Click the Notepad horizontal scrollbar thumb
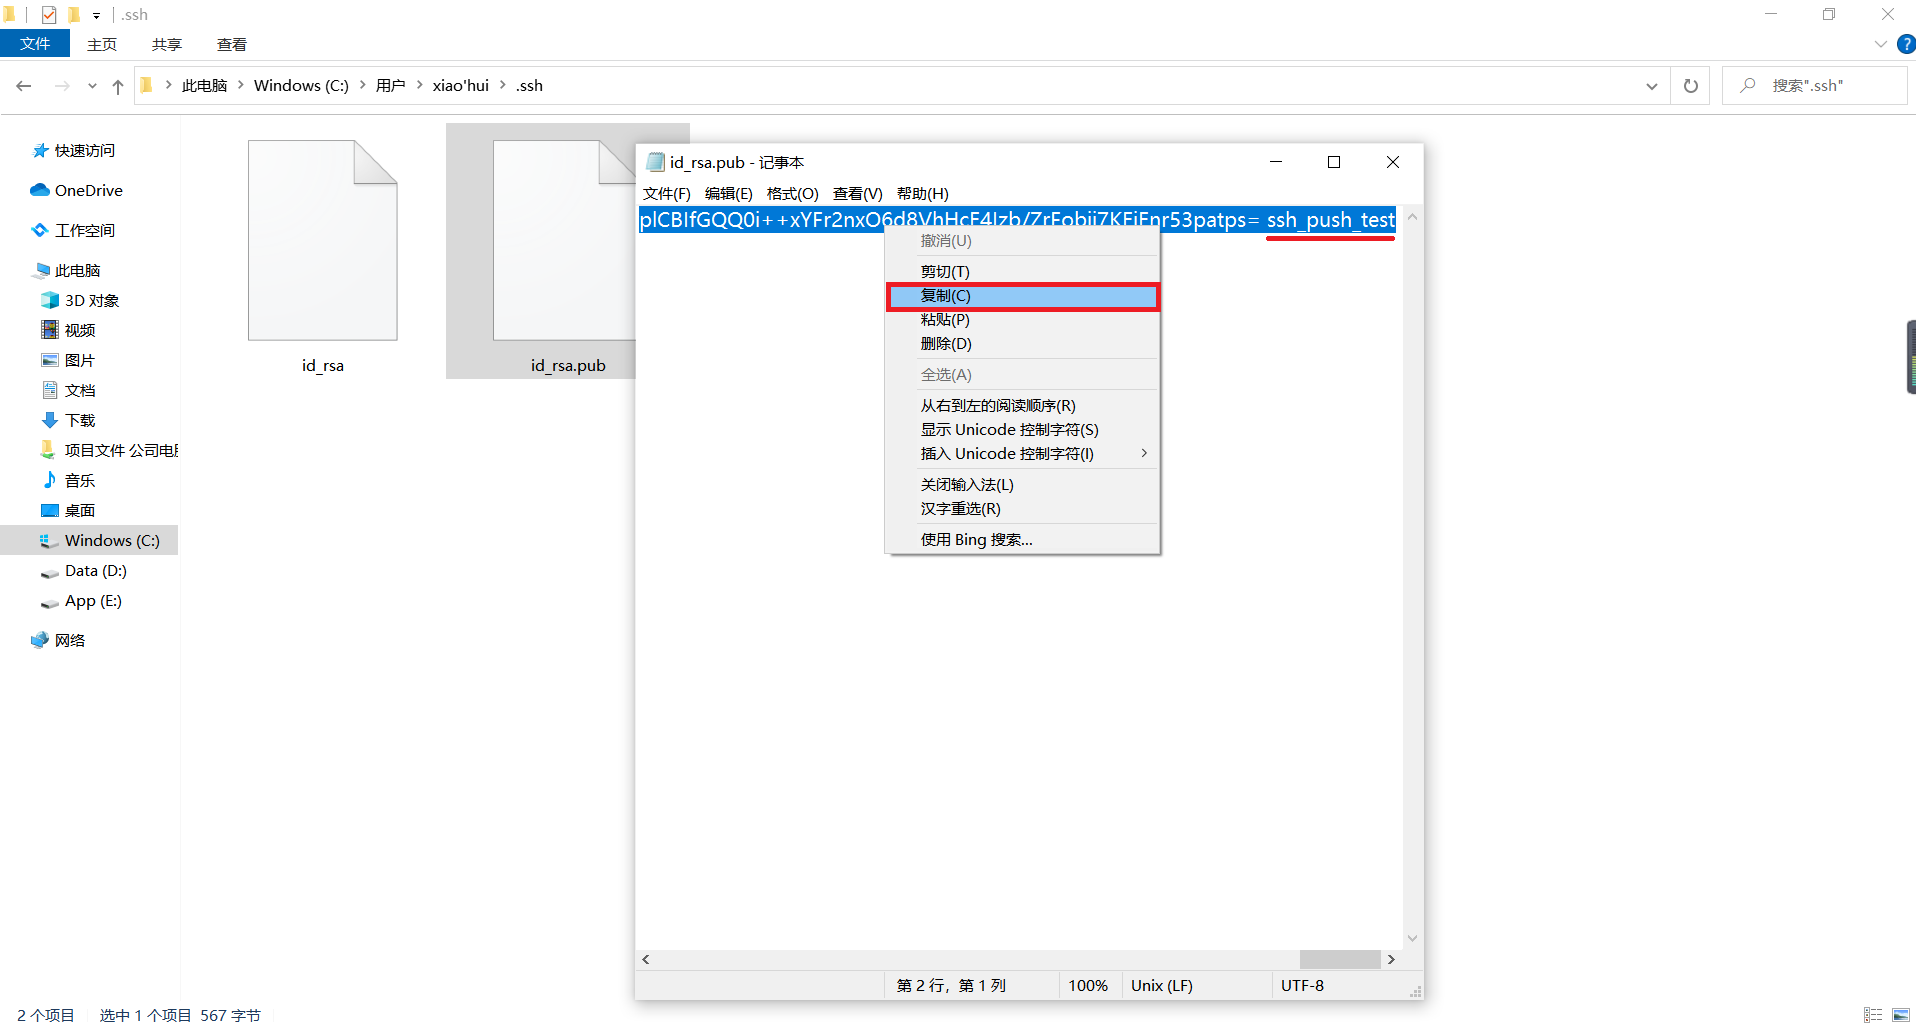This screenshot has width=1916, height=1026. pyautogui.click(x=1340, y=959)
